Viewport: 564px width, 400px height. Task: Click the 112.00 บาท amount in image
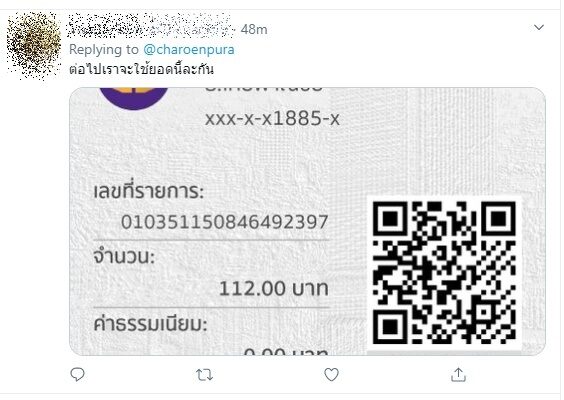pyautogui.click(x=274, y=288)
